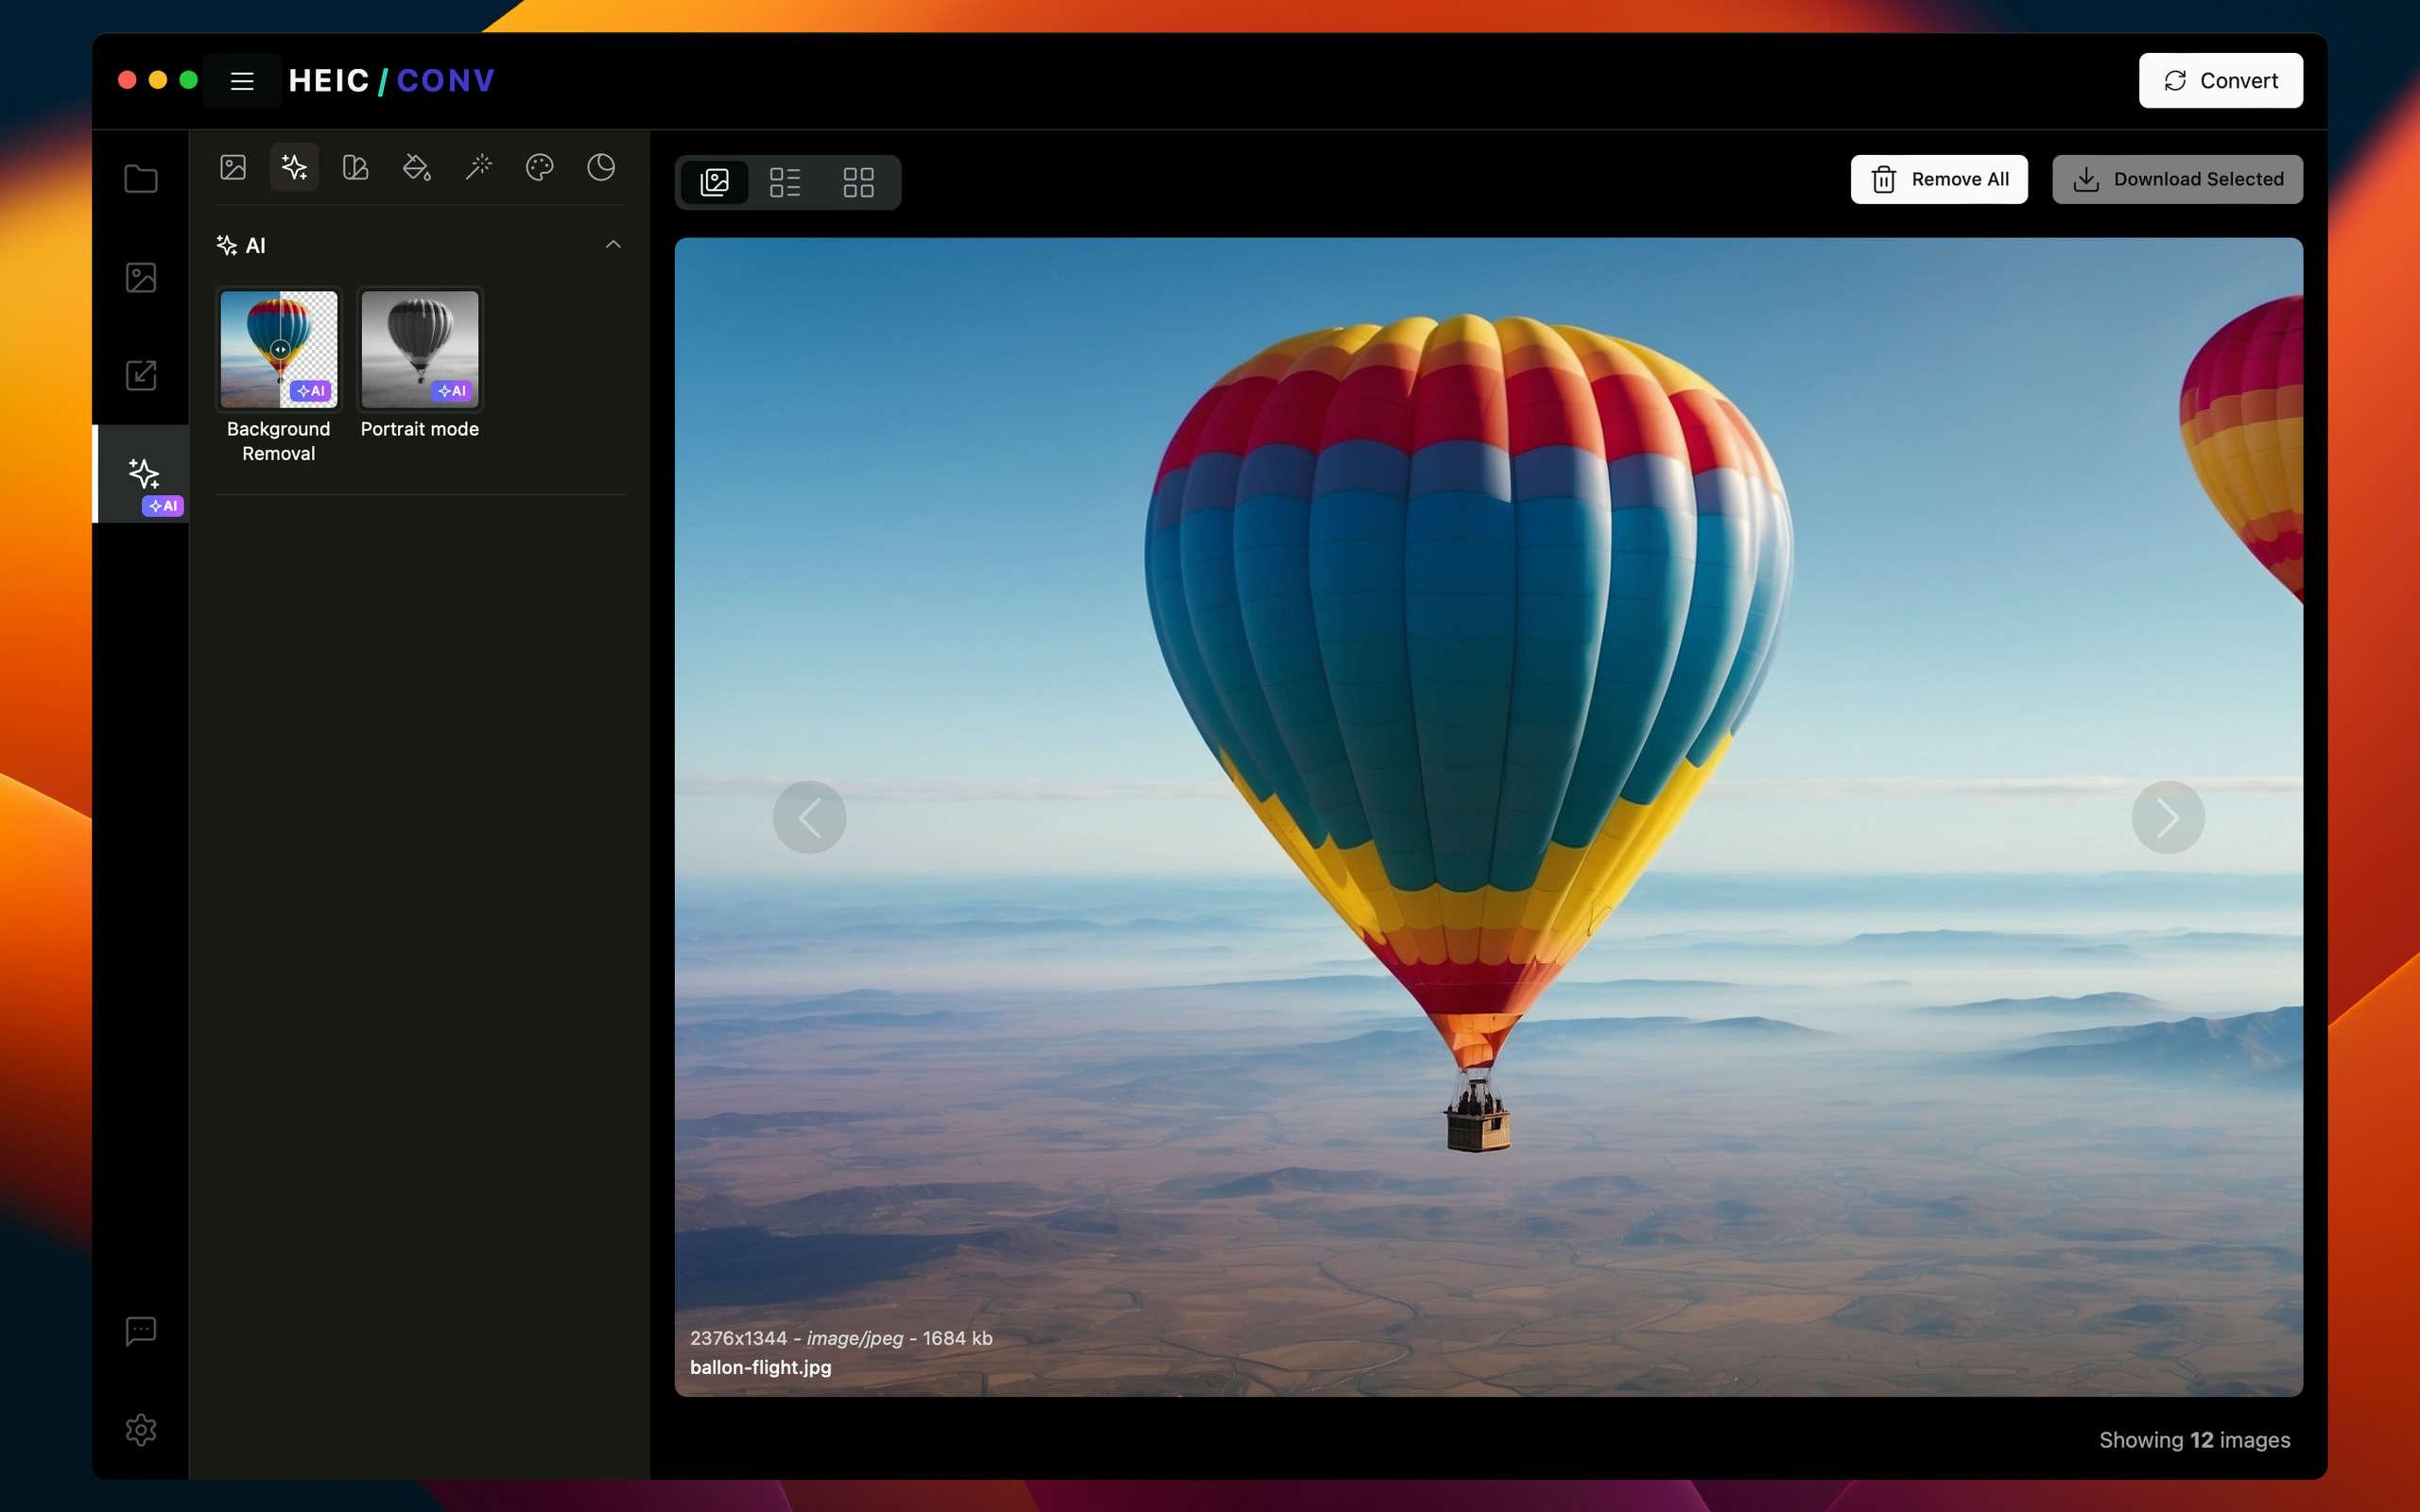Remove All images from the queue

click(x=1937, y=178)
